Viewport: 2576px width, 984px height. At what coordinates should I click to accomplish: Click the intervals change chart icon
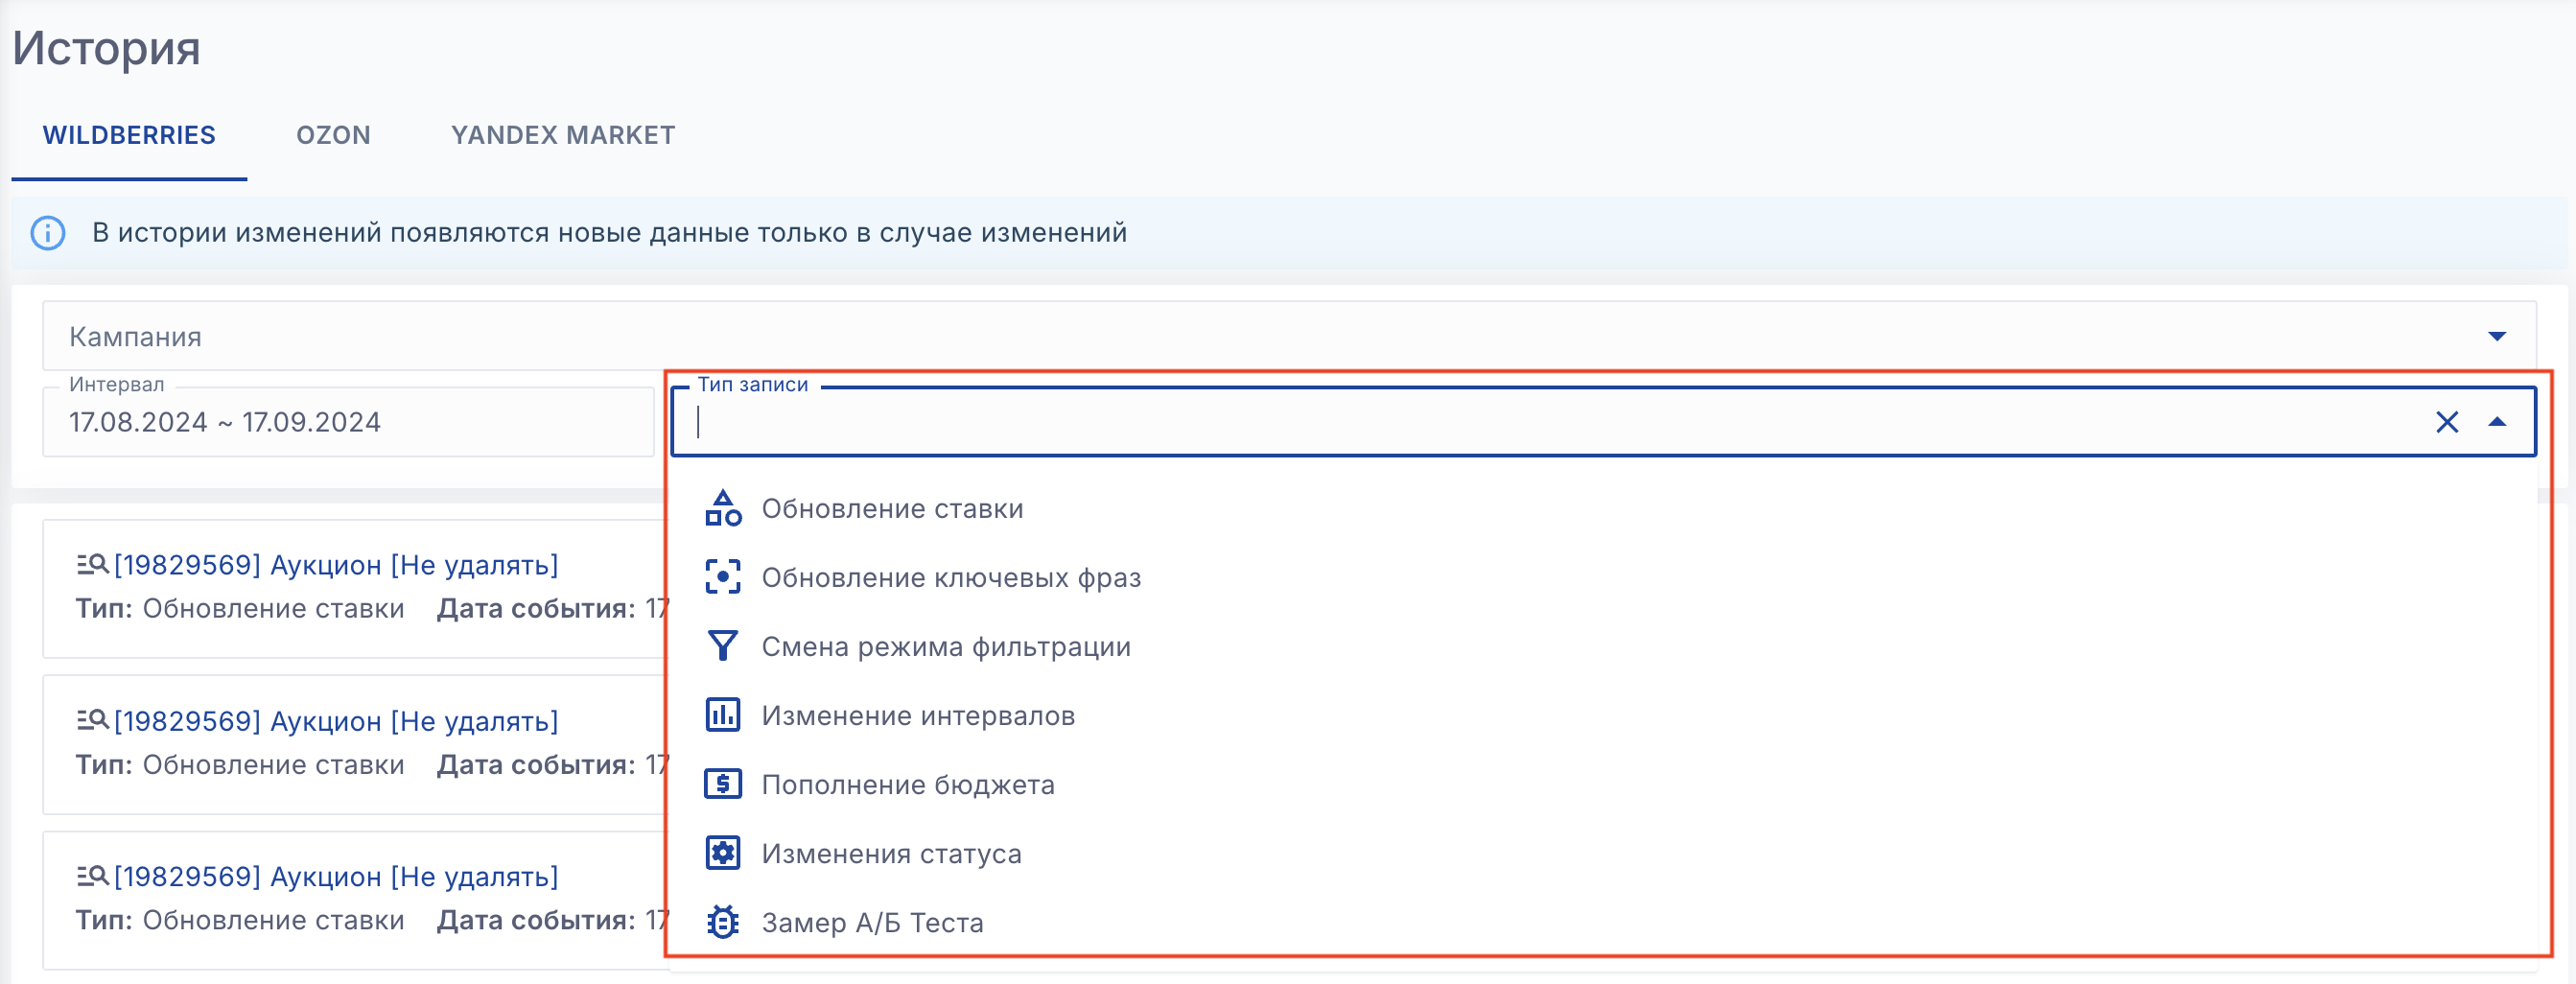[722, 715]
